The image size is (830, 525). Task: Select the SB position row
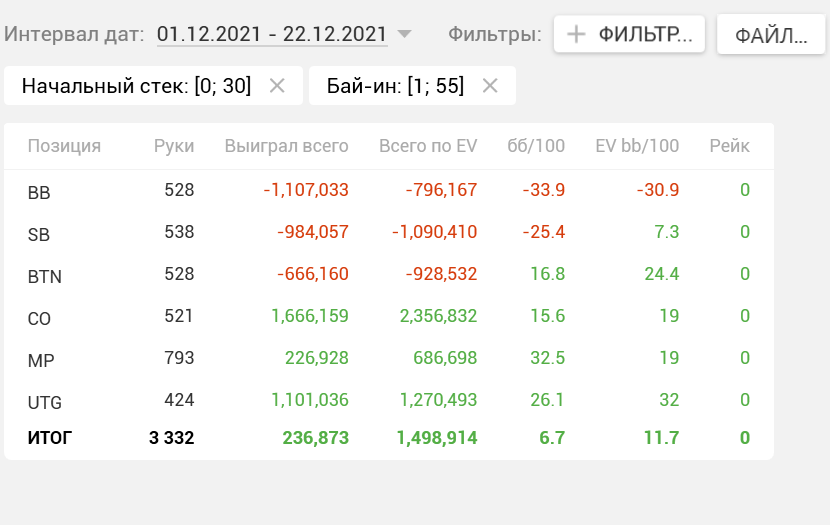389,232
